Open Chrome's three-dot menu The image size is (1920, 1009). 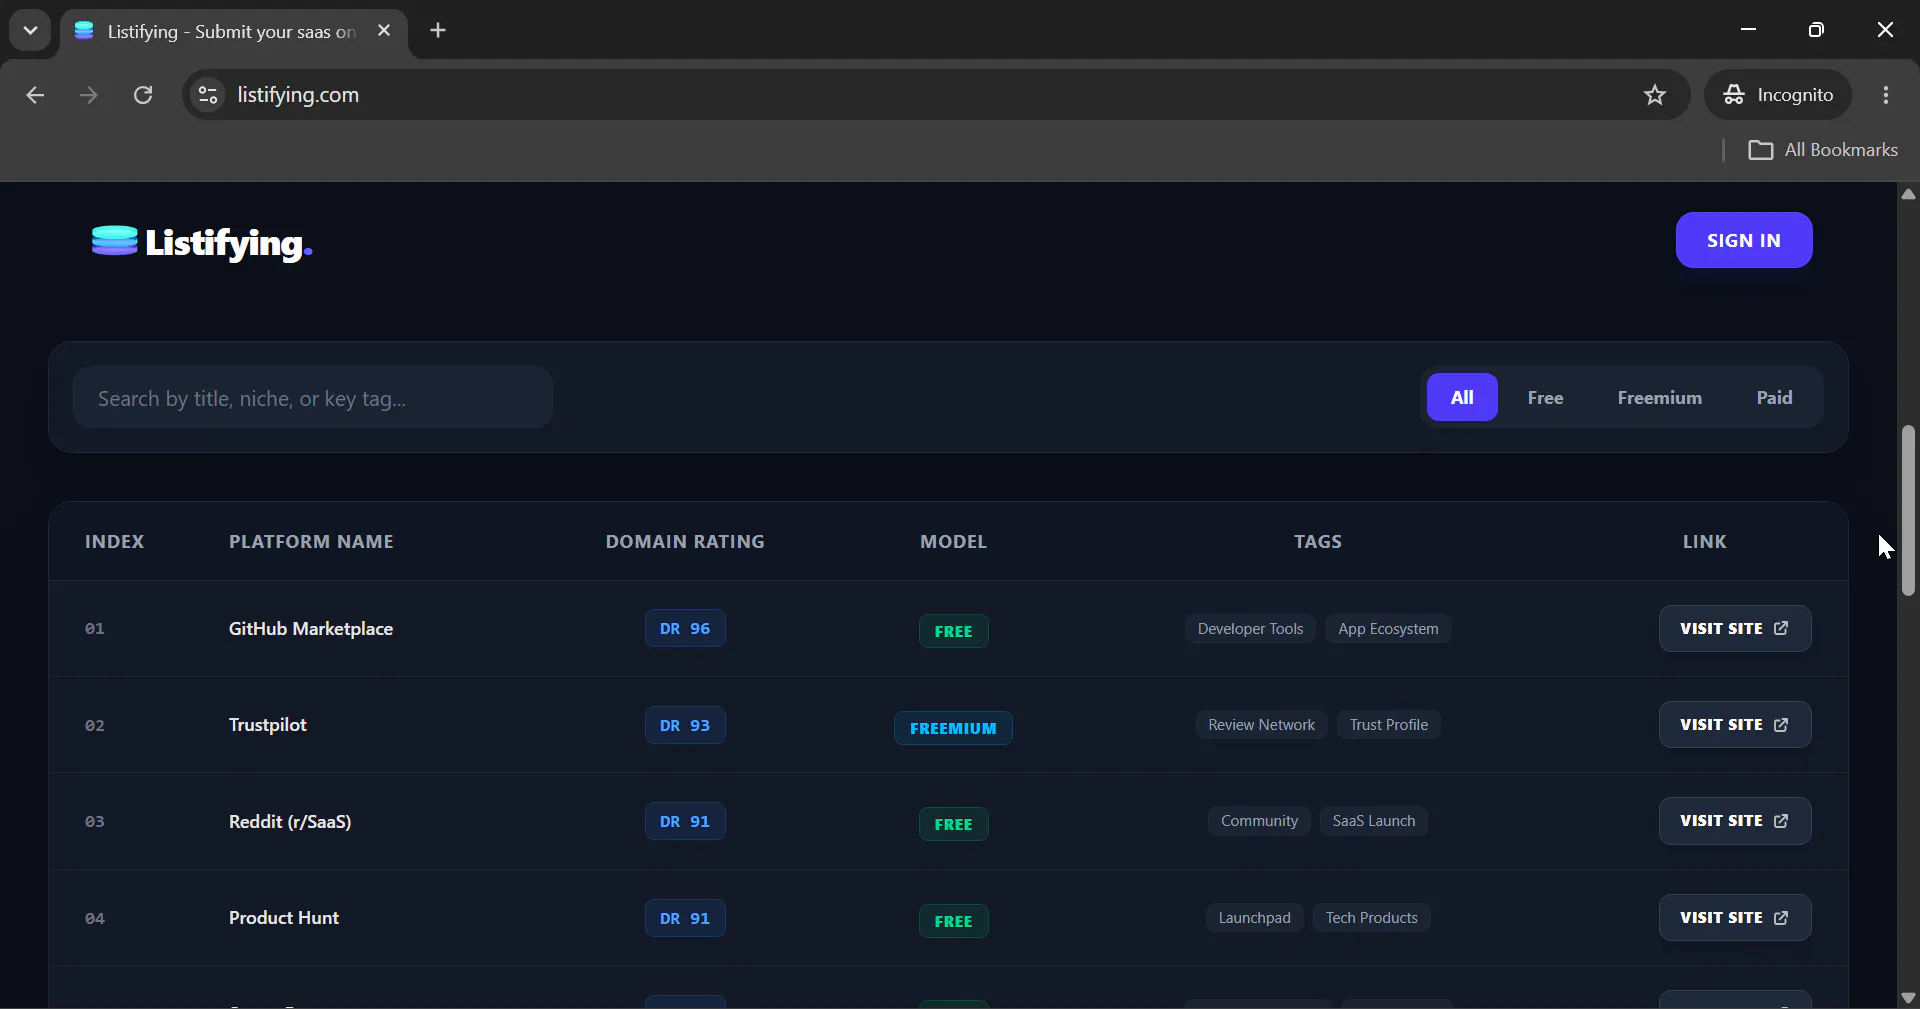[1886, 95]
